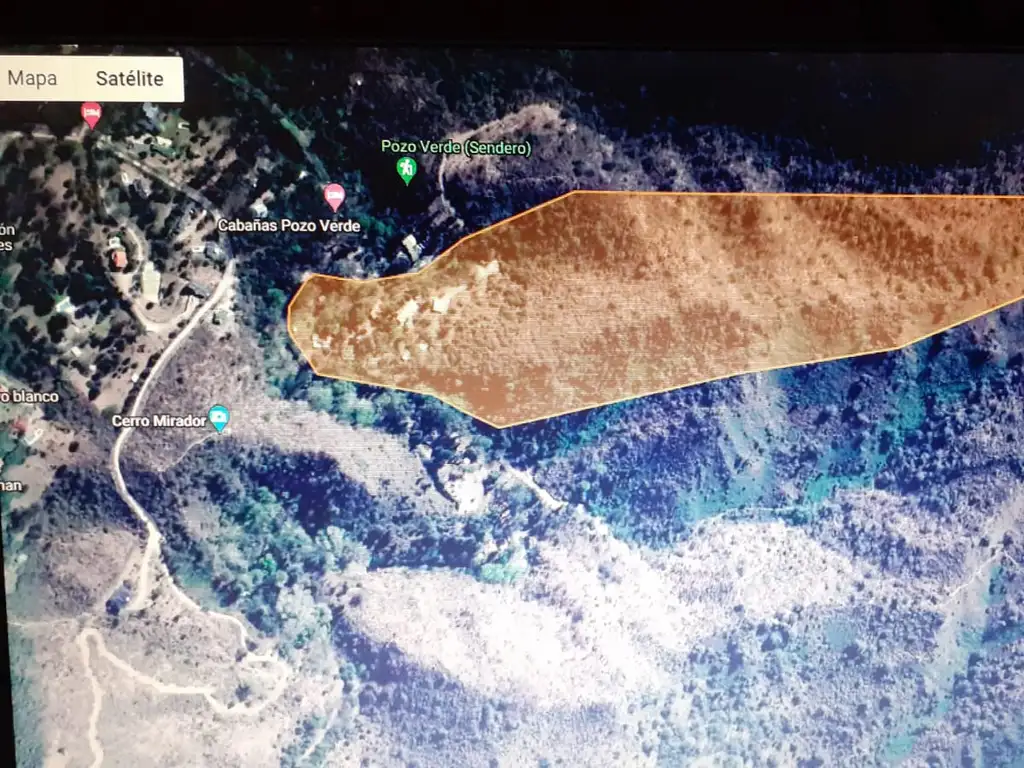The width and height of the screenshot is (1024, 768).
Task: Click the red-roofed house left of the road
Action: tap(118, 258)
